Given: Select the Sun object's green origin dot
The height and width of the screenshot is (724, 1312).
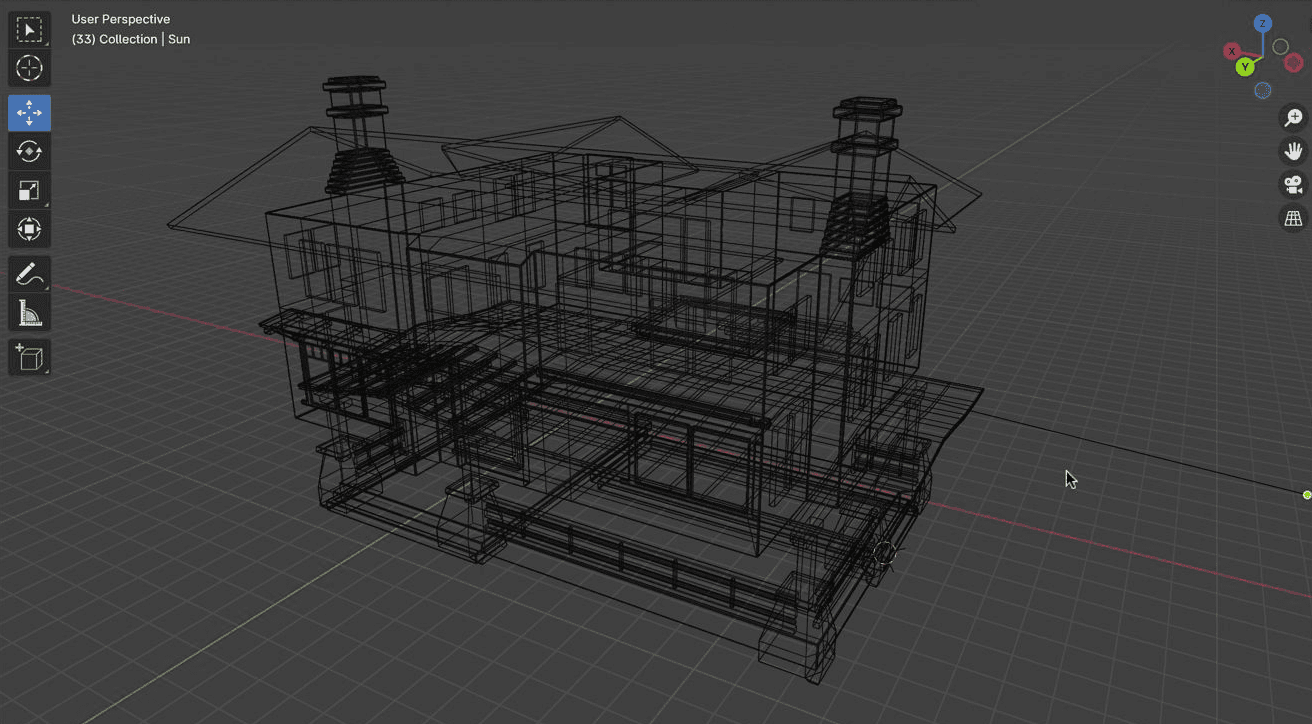Looking at the screenshot, I should click(1307, 495).
